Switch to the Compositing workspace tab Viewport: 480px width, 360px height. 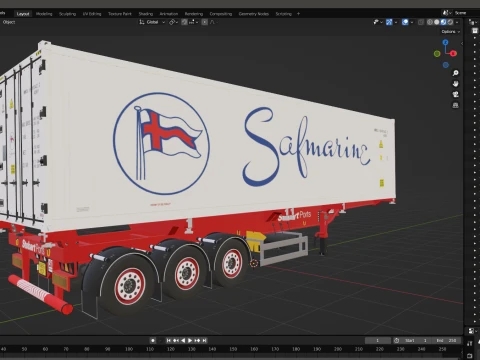tap(221, 14)
